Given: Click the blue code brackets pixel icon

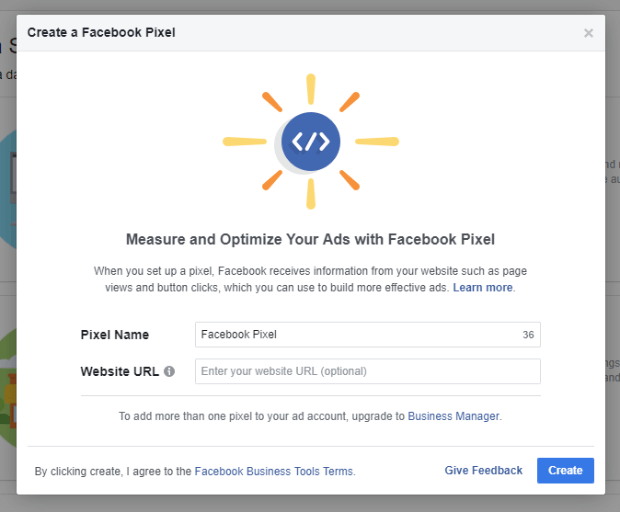Looking at the screenshot, I should click(x=311, y=142).
